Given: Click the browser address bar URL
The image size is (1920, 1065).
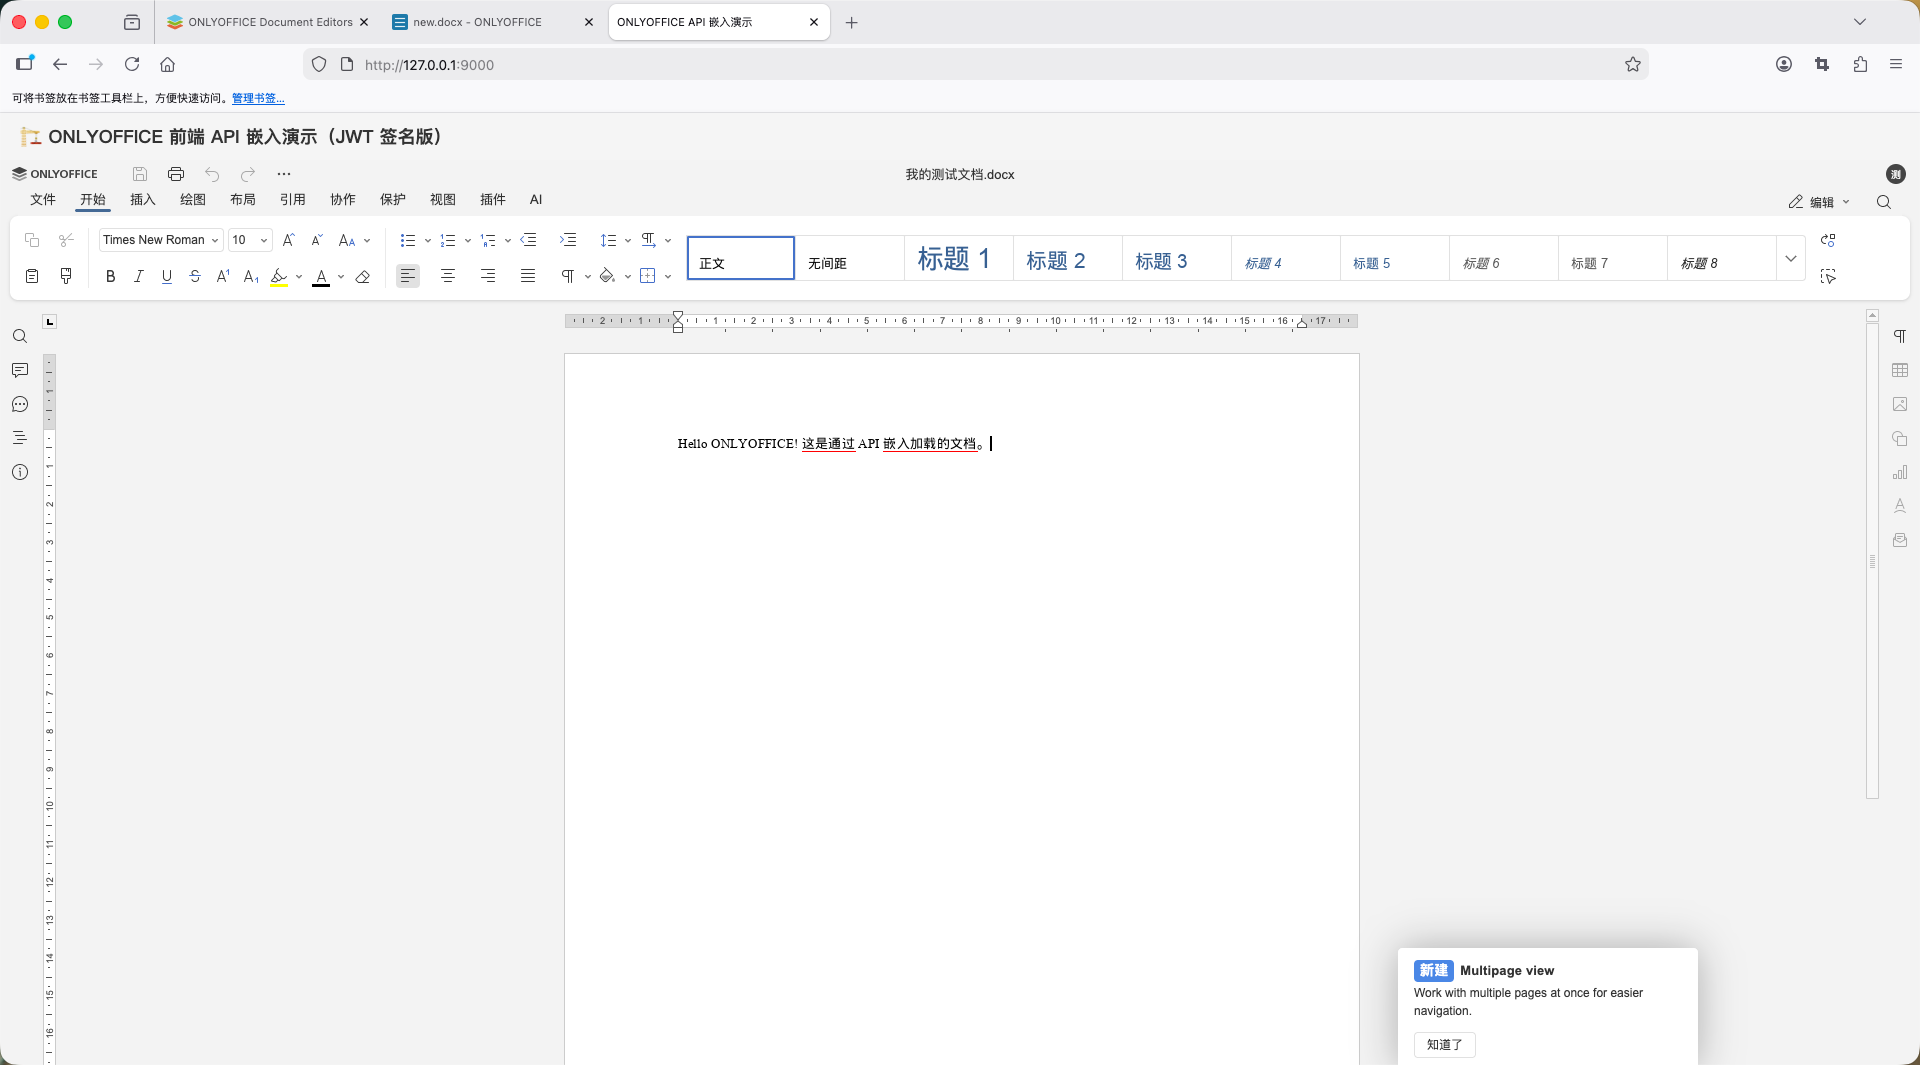Looking at the screenshot, I should (x=429, y=65).
